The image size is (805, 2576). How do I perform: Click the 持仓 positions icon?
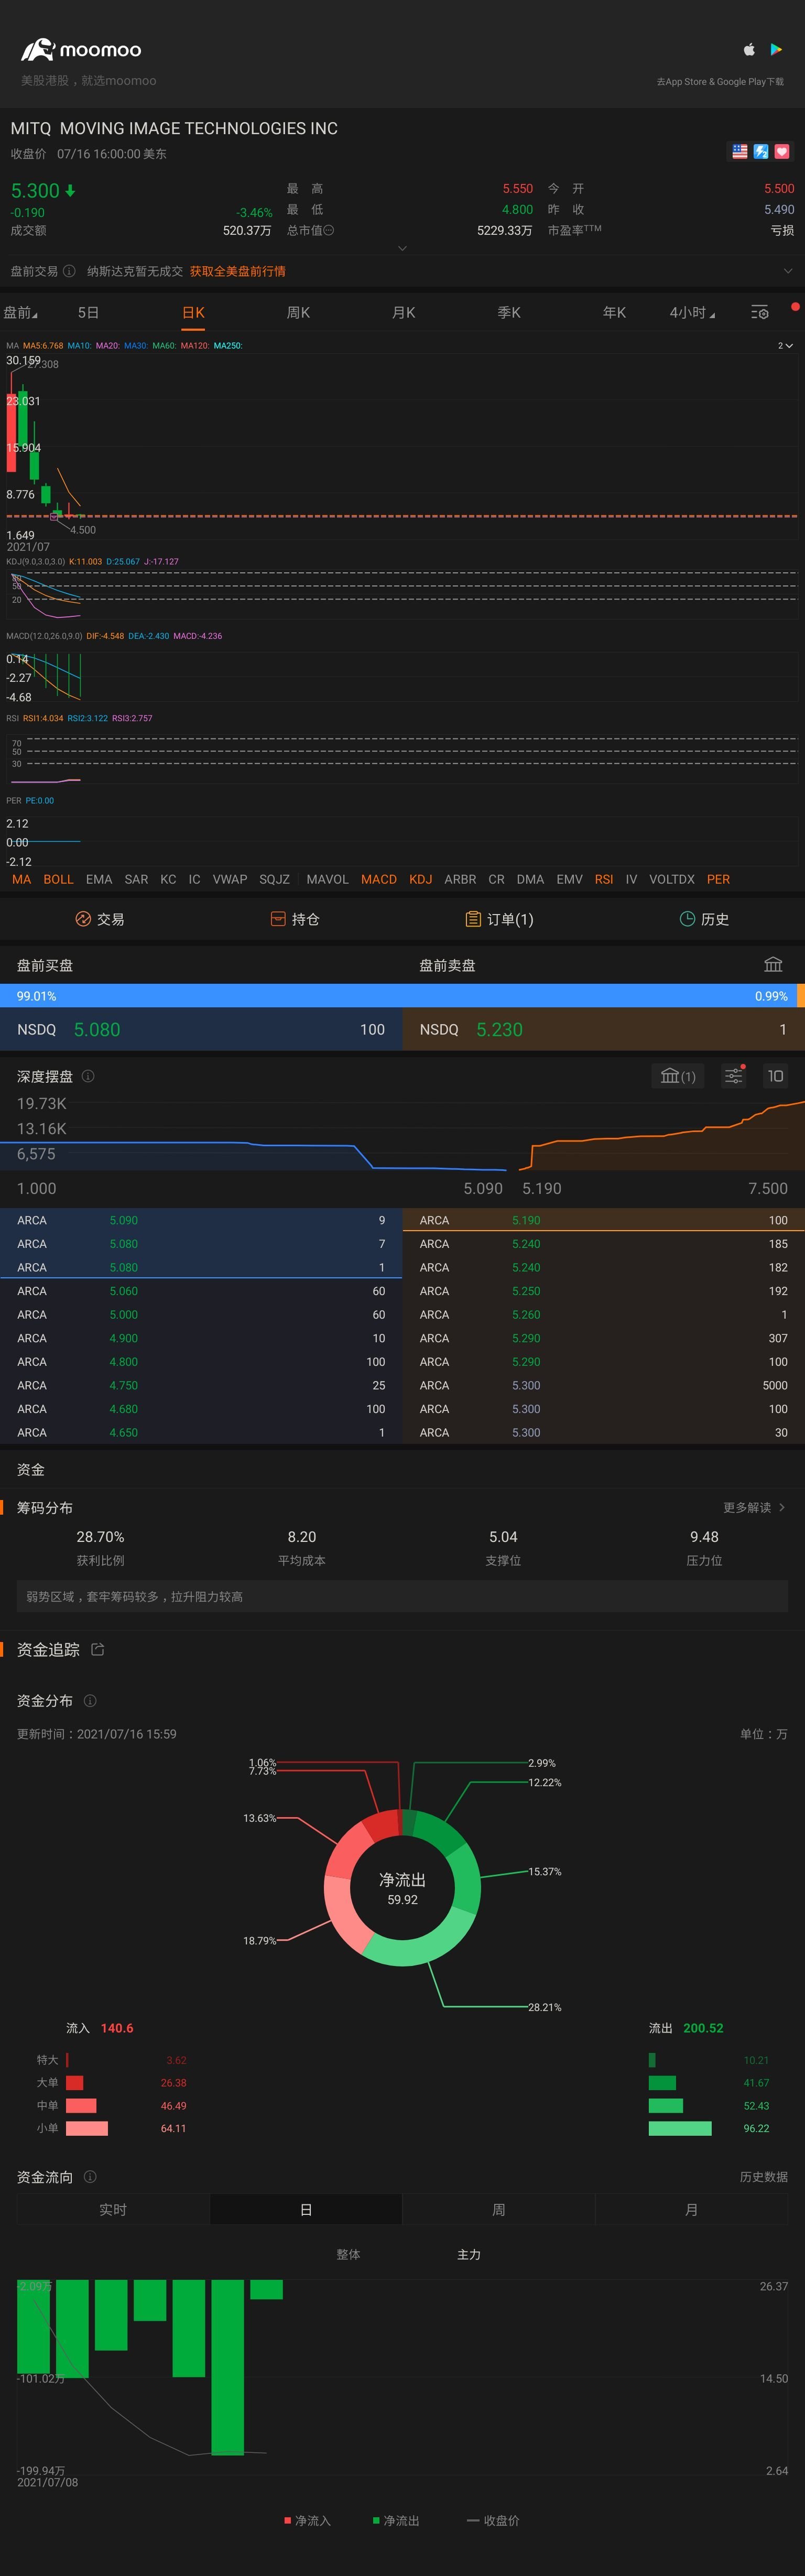click(278, 919)
